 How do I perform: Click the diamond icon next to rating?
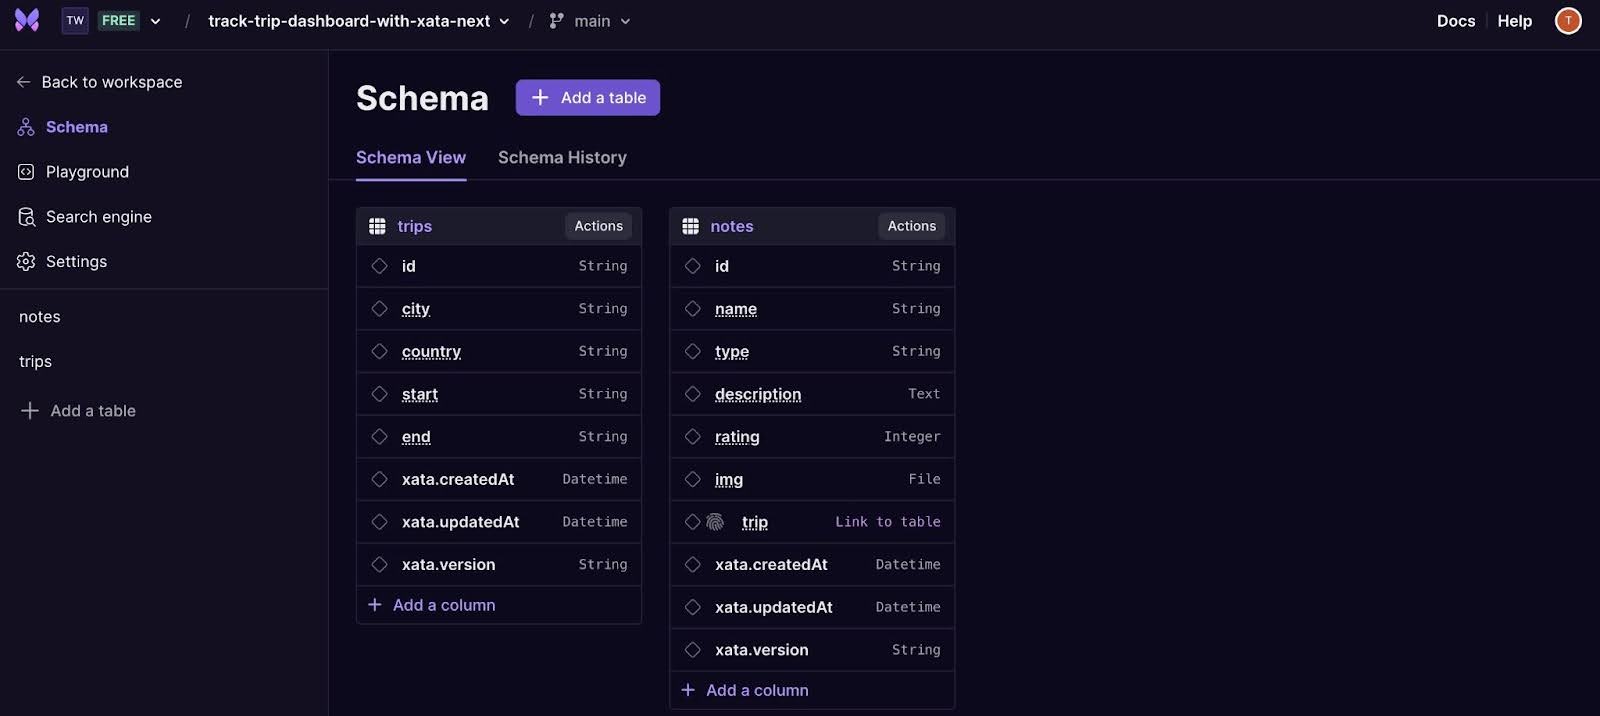point(692,437)
